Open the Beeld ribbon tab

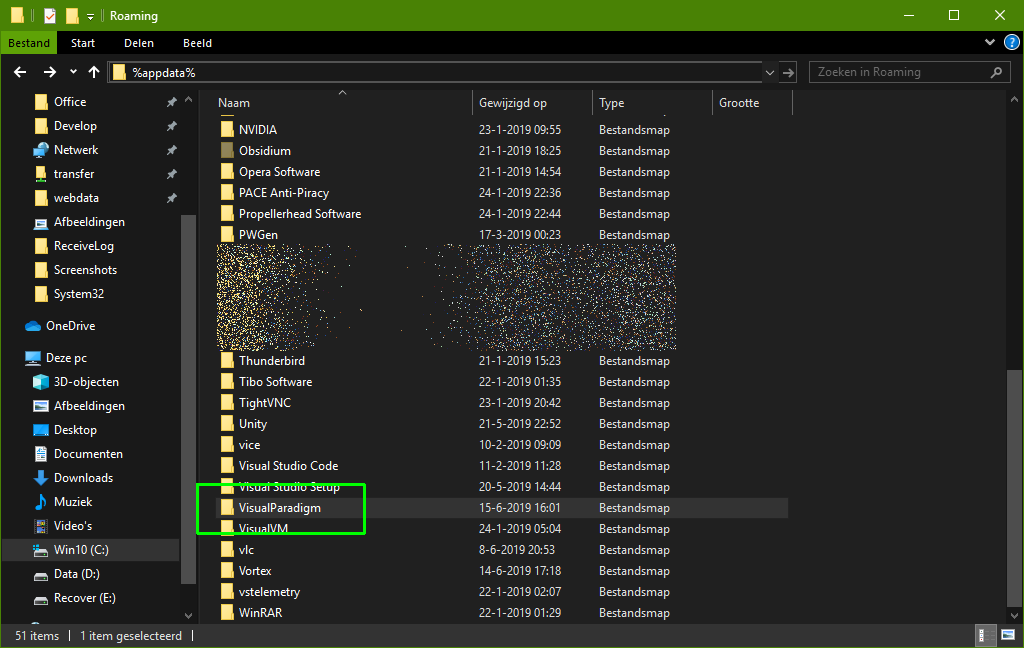point(197,43)
